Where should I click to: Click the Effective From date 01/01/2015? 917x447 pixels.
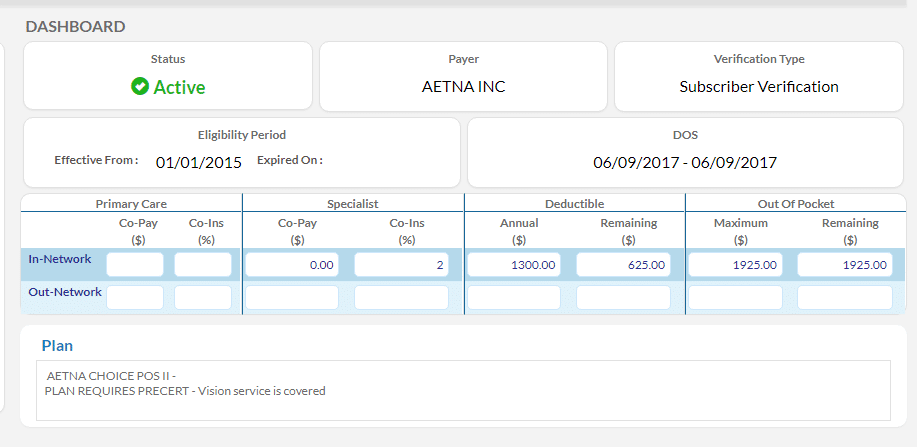(x=198, y=162)
